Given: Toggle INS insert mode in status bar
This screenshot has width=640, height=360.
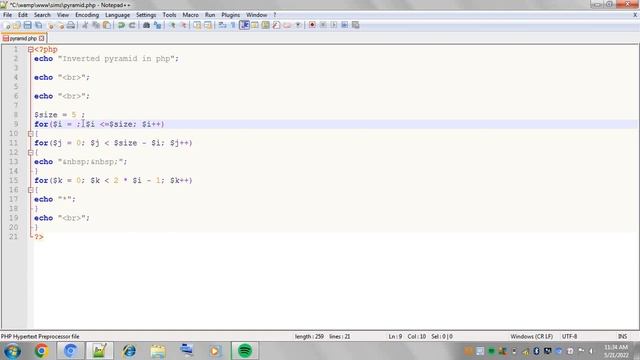Looking at the screenshot, I should (x=622, y=336).
